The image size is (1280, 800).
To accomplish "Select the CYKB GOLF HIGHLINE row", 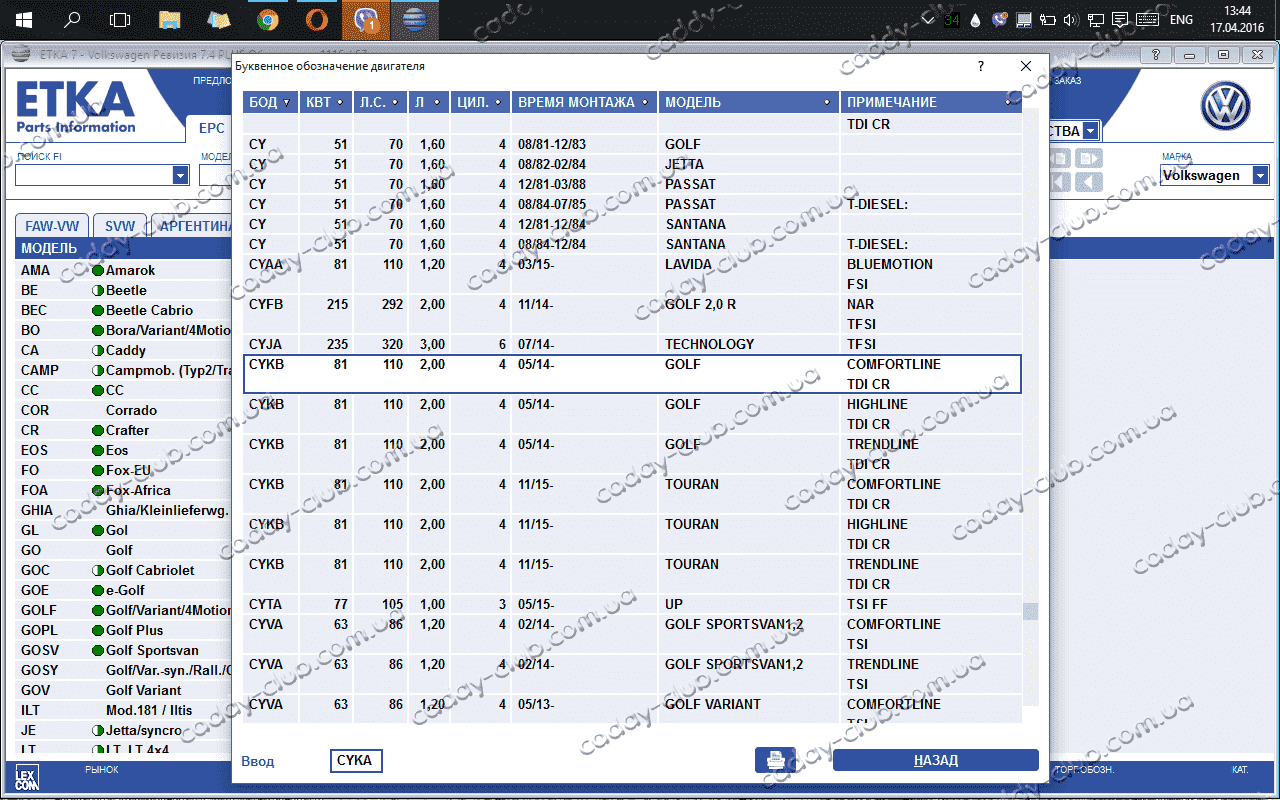I will pyautogui.click(x=632, y=414).
